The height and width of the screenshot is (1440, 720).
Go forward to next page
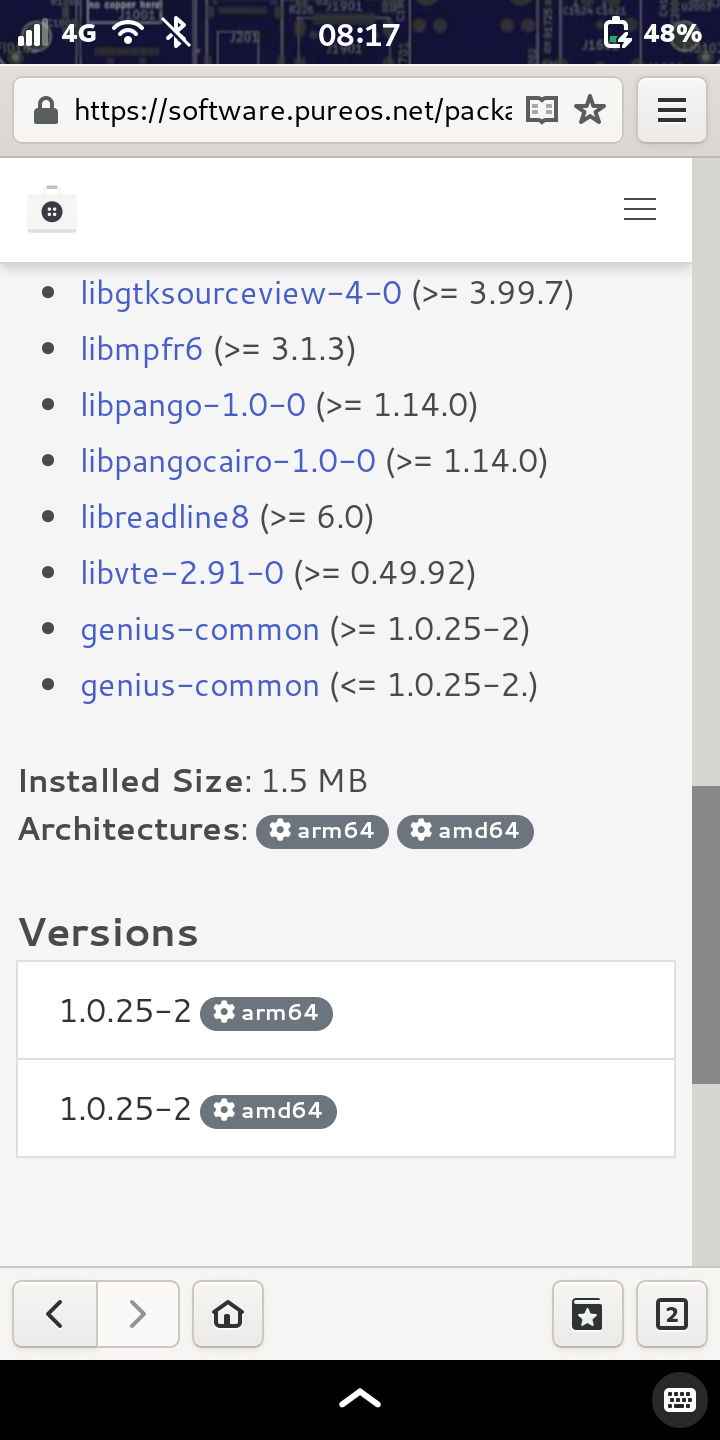(138, 1314)
